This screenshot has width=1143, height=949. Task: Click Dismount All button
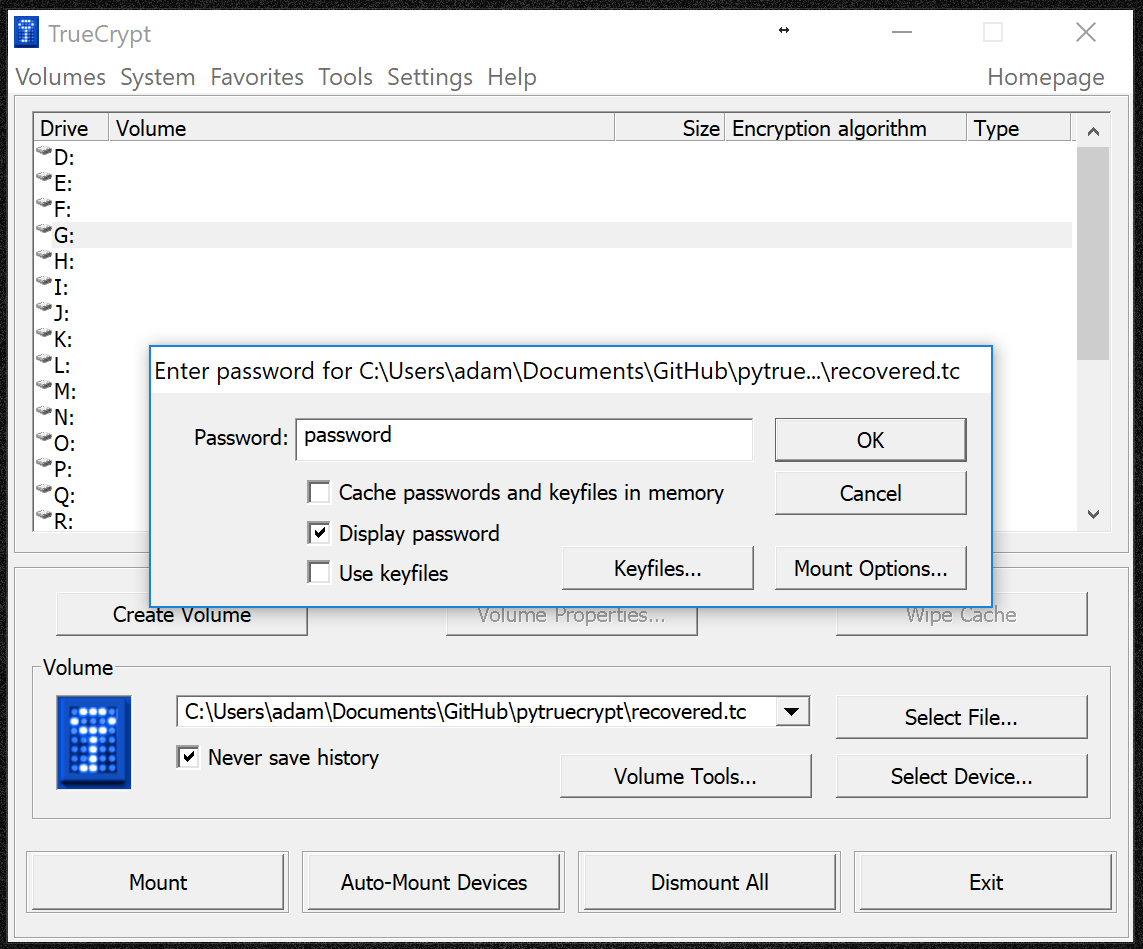point(709,882)
